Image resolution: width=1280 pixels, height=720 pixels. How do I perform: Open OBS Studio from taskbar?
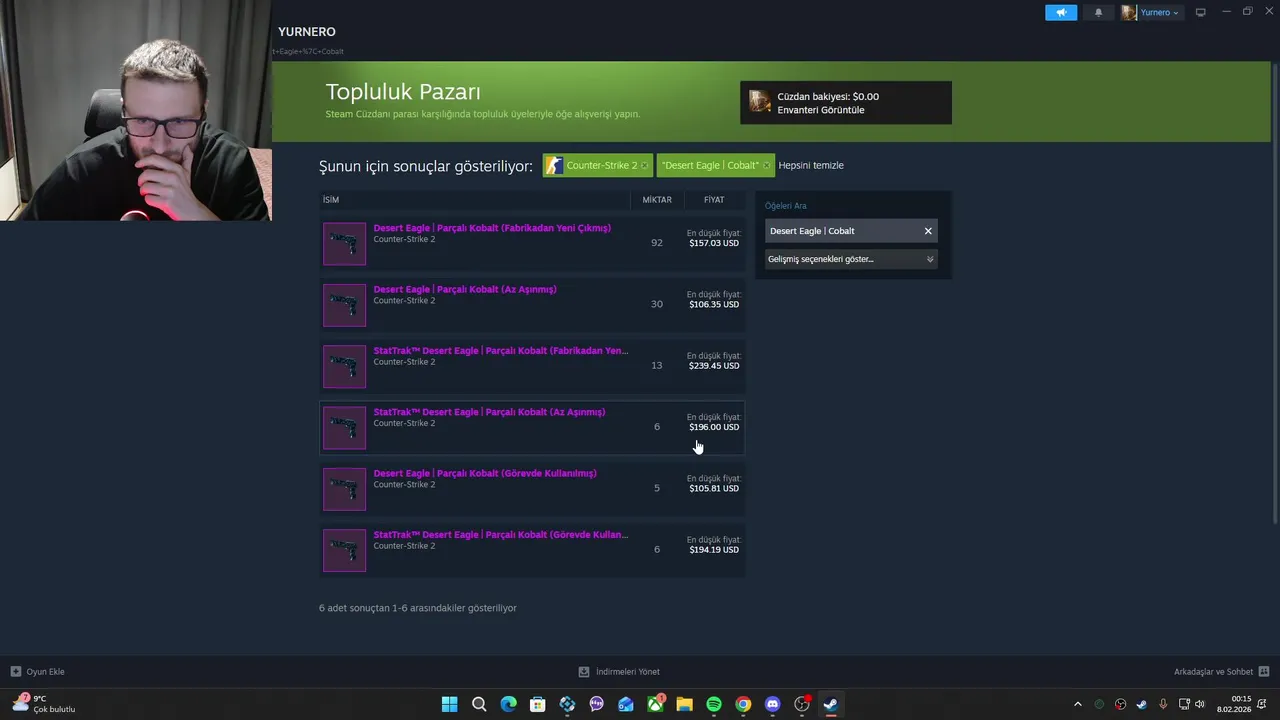(x=801, y=704)
